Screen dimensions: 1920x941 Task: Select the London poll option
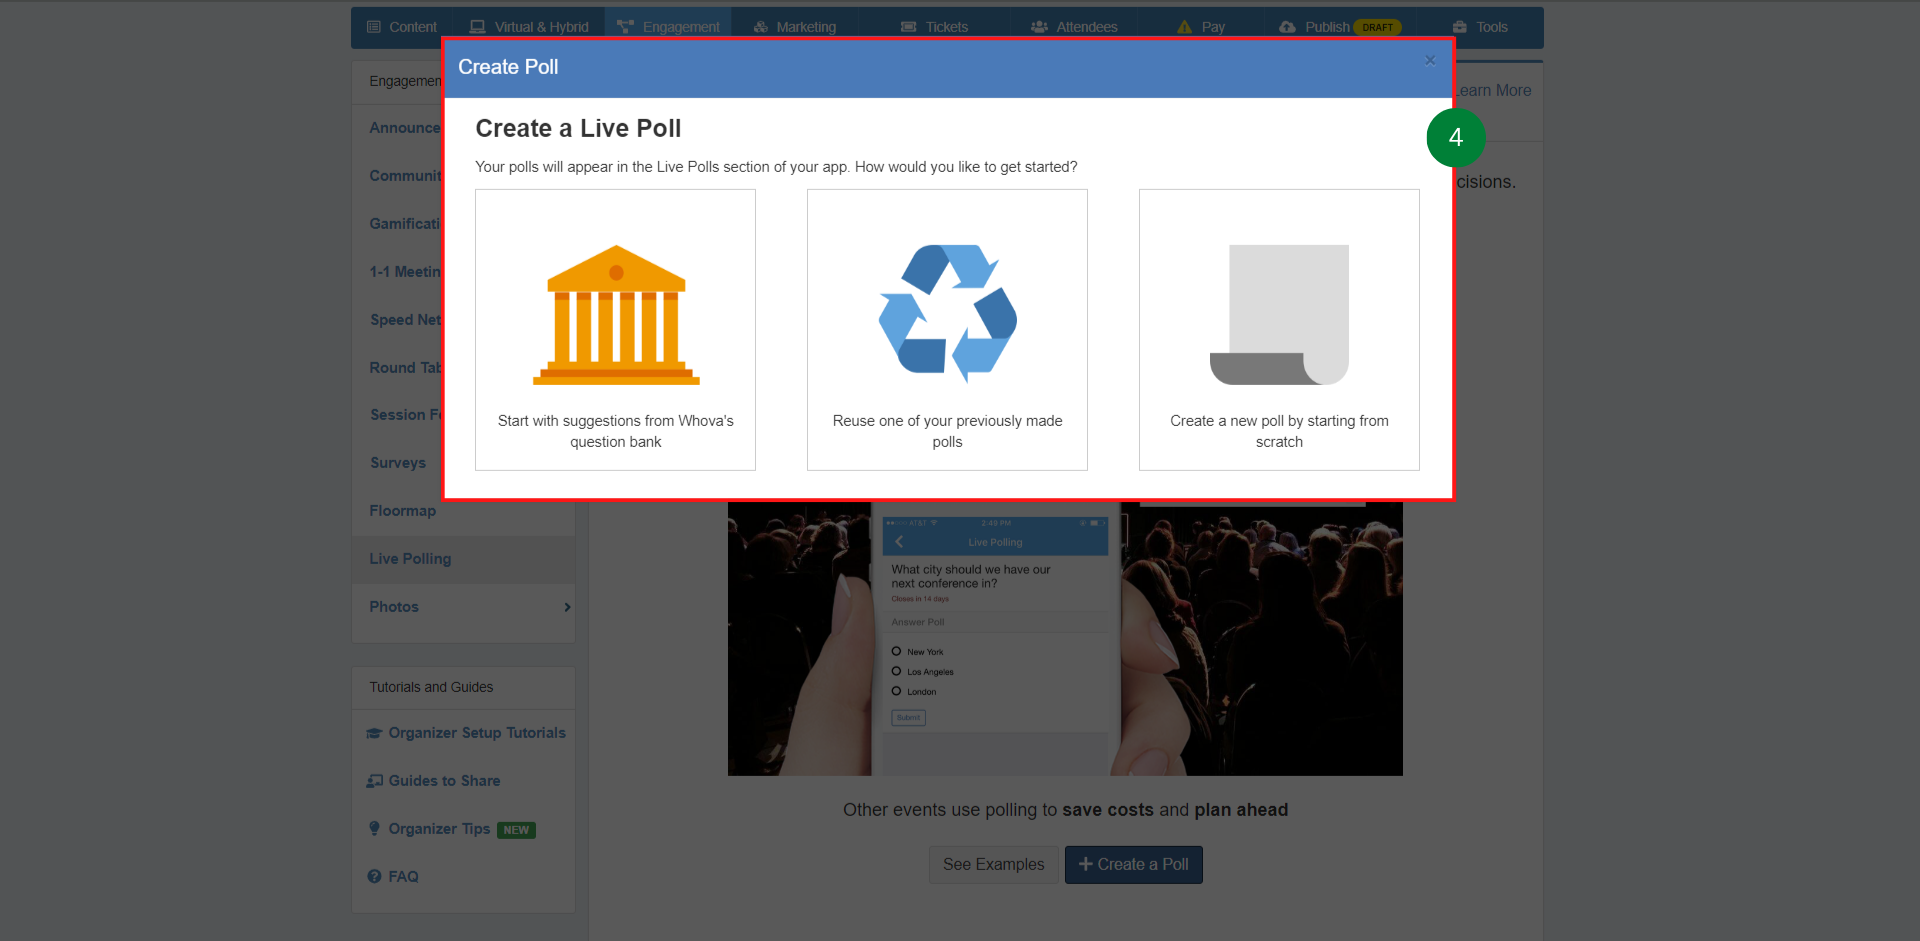pos(897,691)
